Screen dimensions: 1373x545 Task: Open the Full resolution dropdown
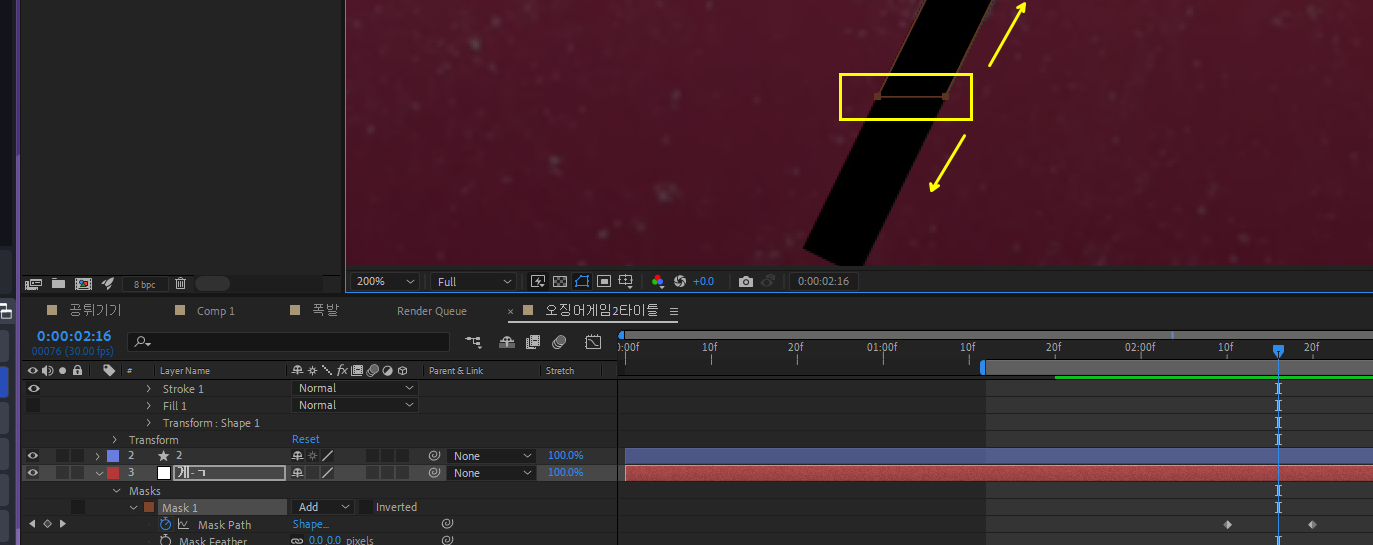coord(474,281)
